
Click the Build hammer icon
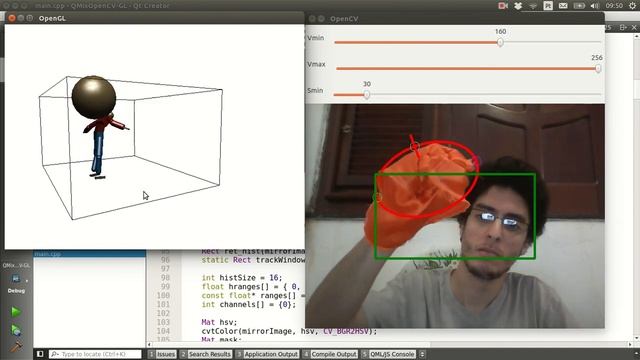[x=16, y=347]
